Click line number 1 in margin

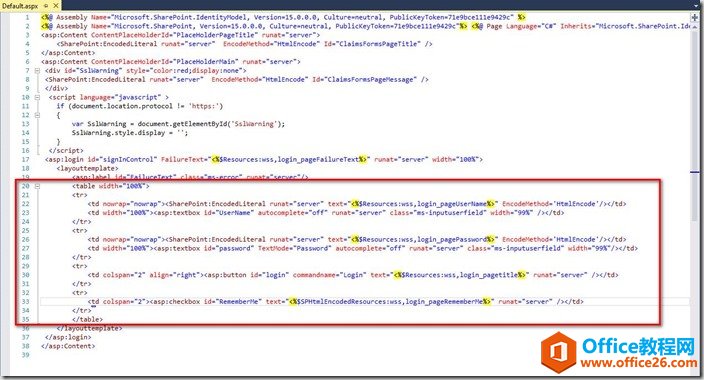click(x=27, y=18)
